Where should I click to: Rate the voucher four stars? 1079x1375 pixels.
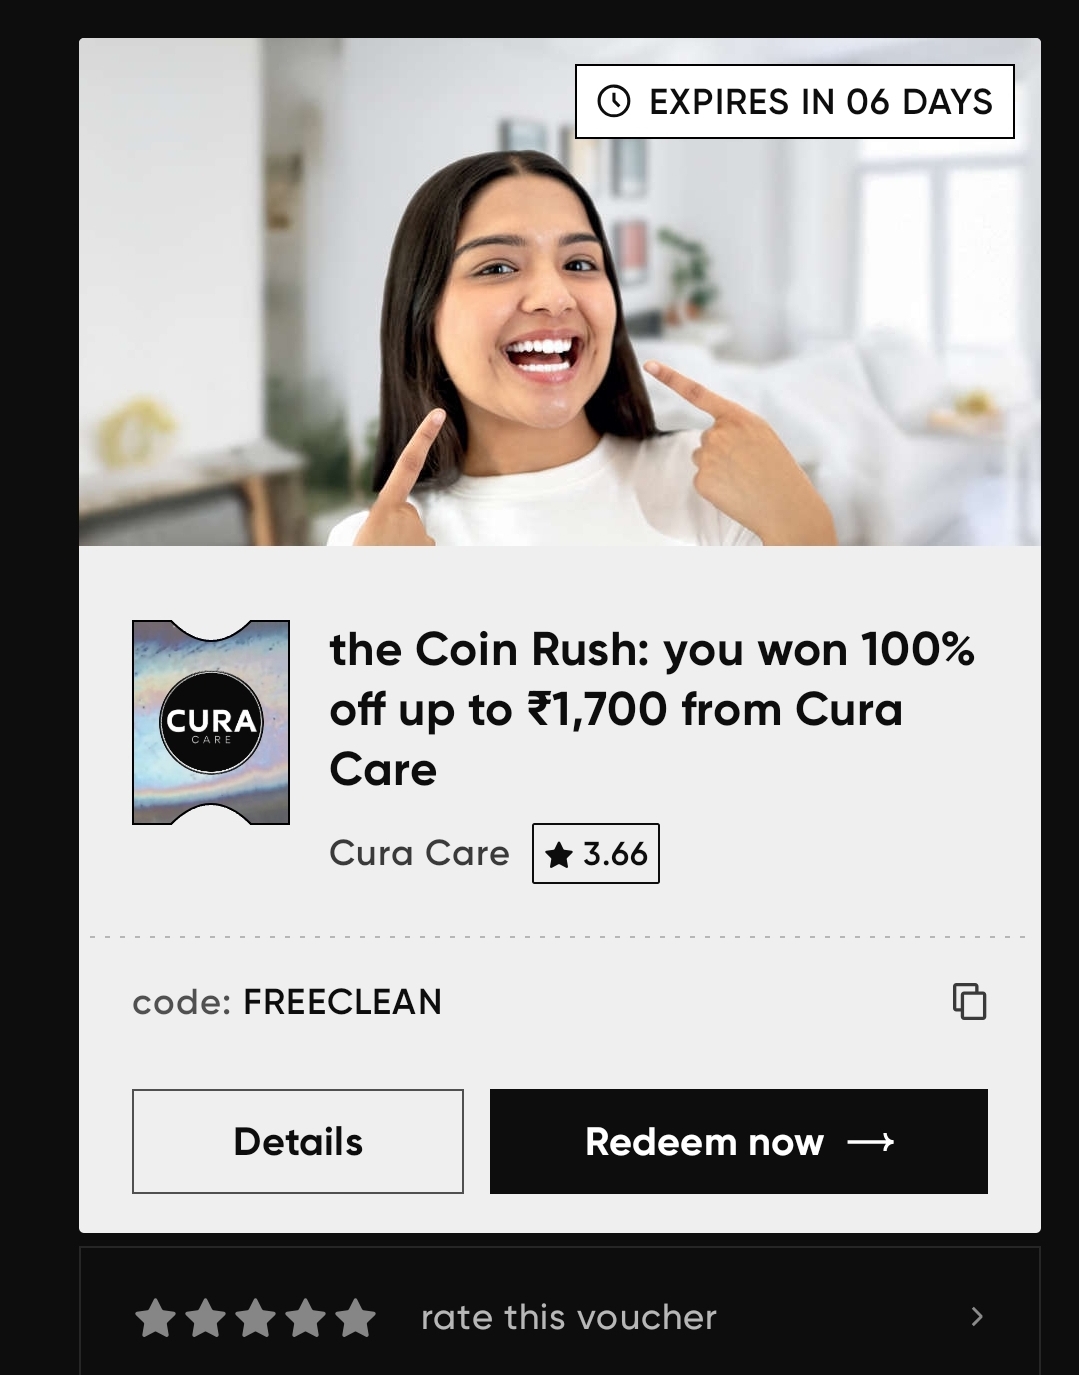[x=305, y=1318]
